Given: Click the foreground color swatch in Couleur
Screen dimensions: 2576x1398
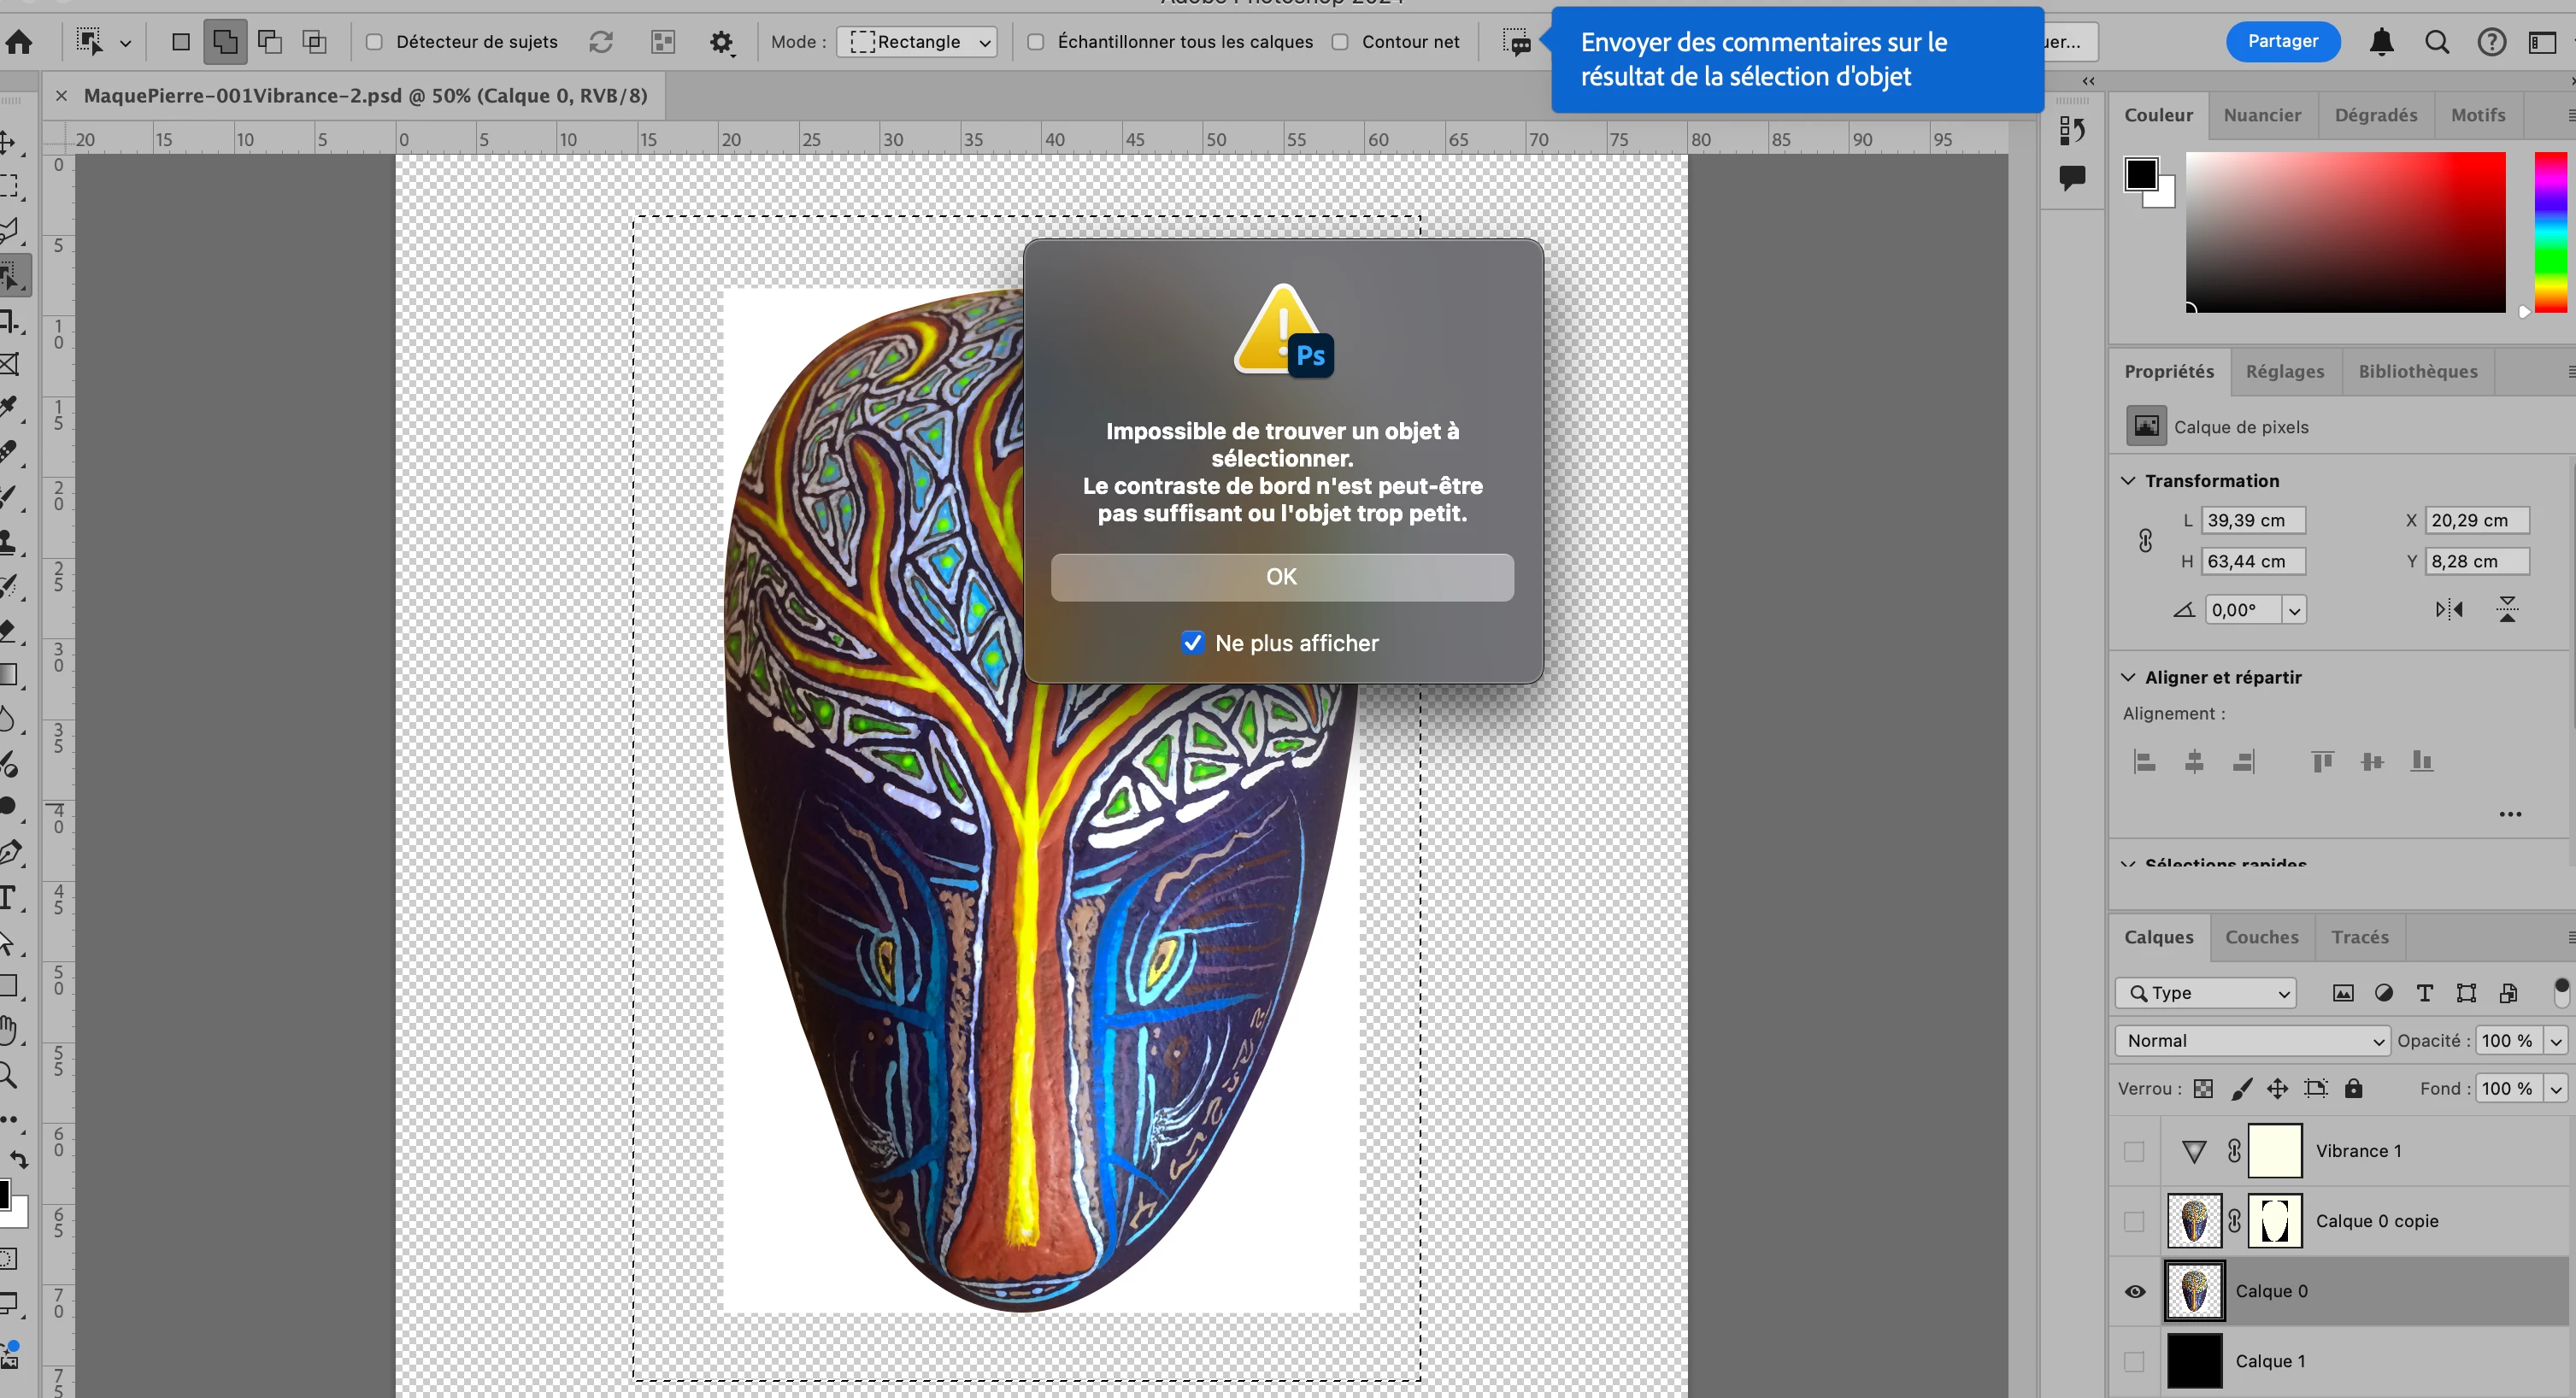Looking at the screenshot, I should click(x=2141, y=174).
